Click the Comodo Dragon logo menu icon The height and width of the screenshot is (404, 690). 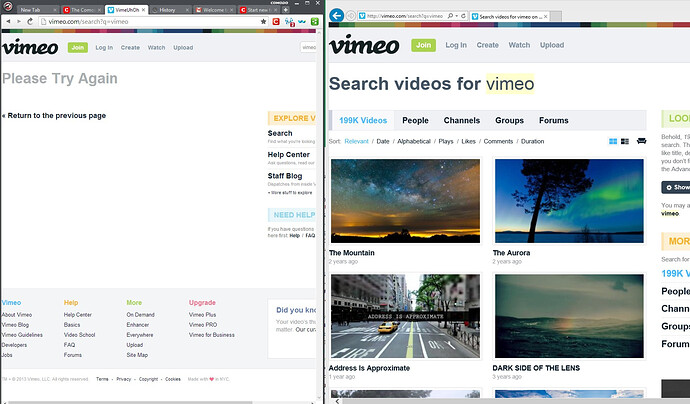click(x=7, y=7)
